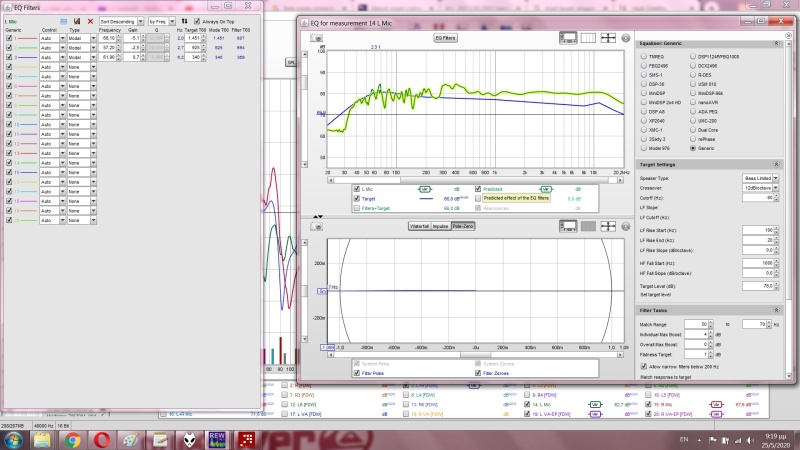Toggle Filter Poles checkbox

[x=357, y=373]
